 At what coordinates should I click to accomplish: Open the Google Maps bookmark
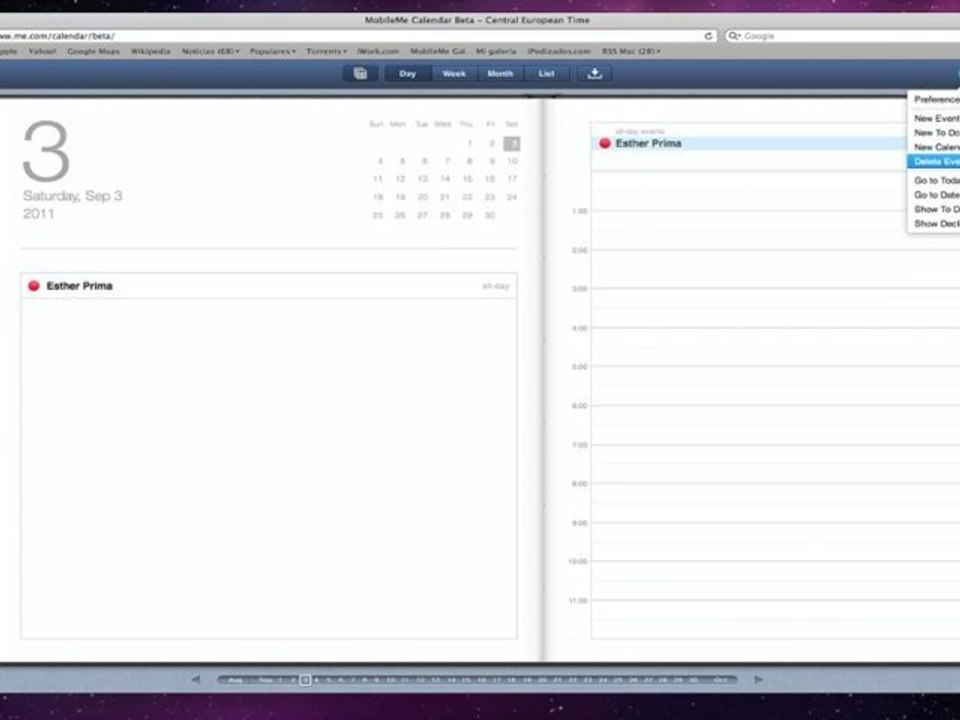94,51
